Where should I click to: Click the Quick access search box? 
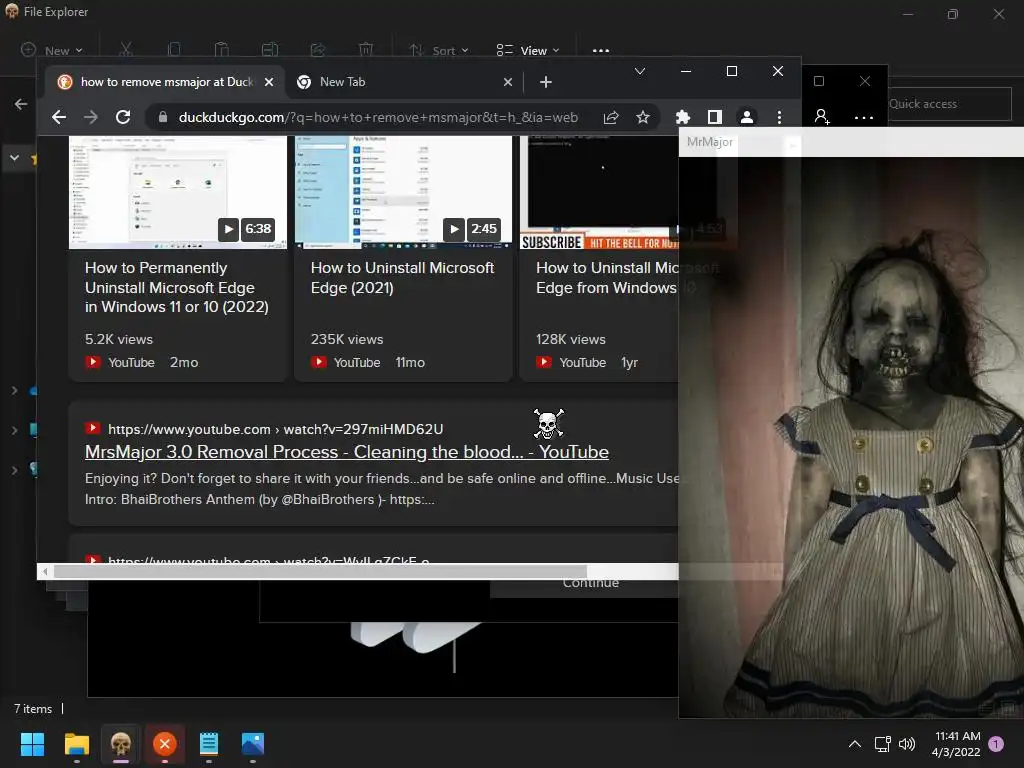coord(950,104)
